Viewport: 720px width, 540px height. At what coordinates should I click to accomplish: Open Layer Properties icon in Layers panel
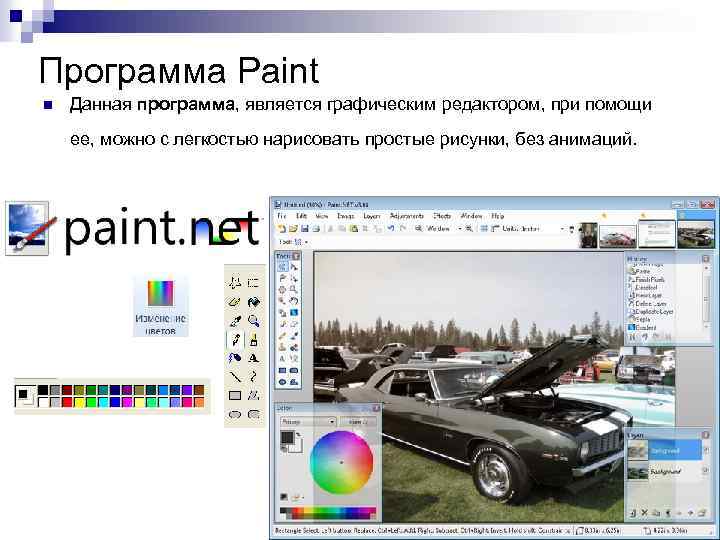pos(702,513)
